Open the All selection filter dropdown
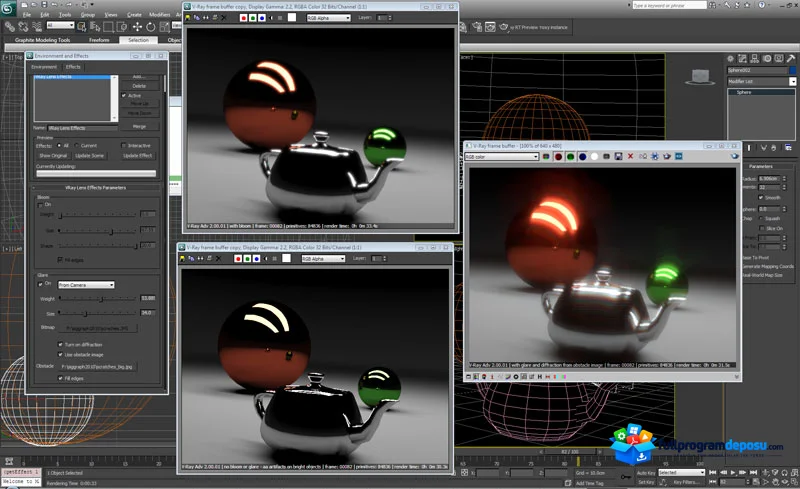Image resolution: width=800 pixels, height=489 pixels. pos(60,25)
